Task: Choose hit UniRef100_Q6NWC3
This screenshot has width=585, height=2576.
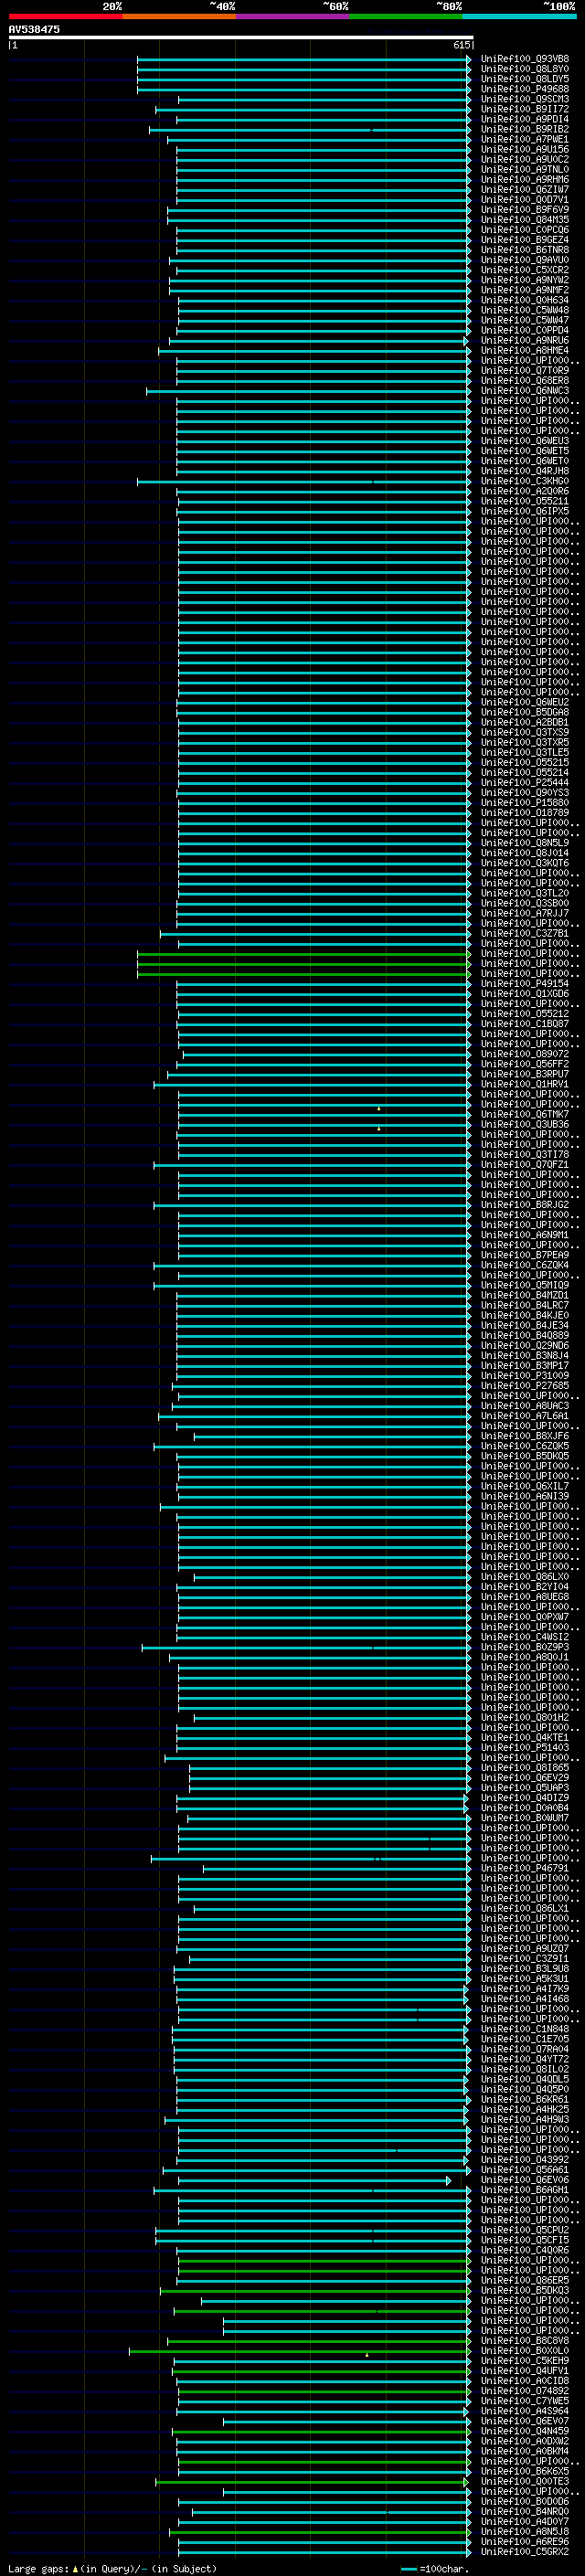Action: tap(525, 391)
